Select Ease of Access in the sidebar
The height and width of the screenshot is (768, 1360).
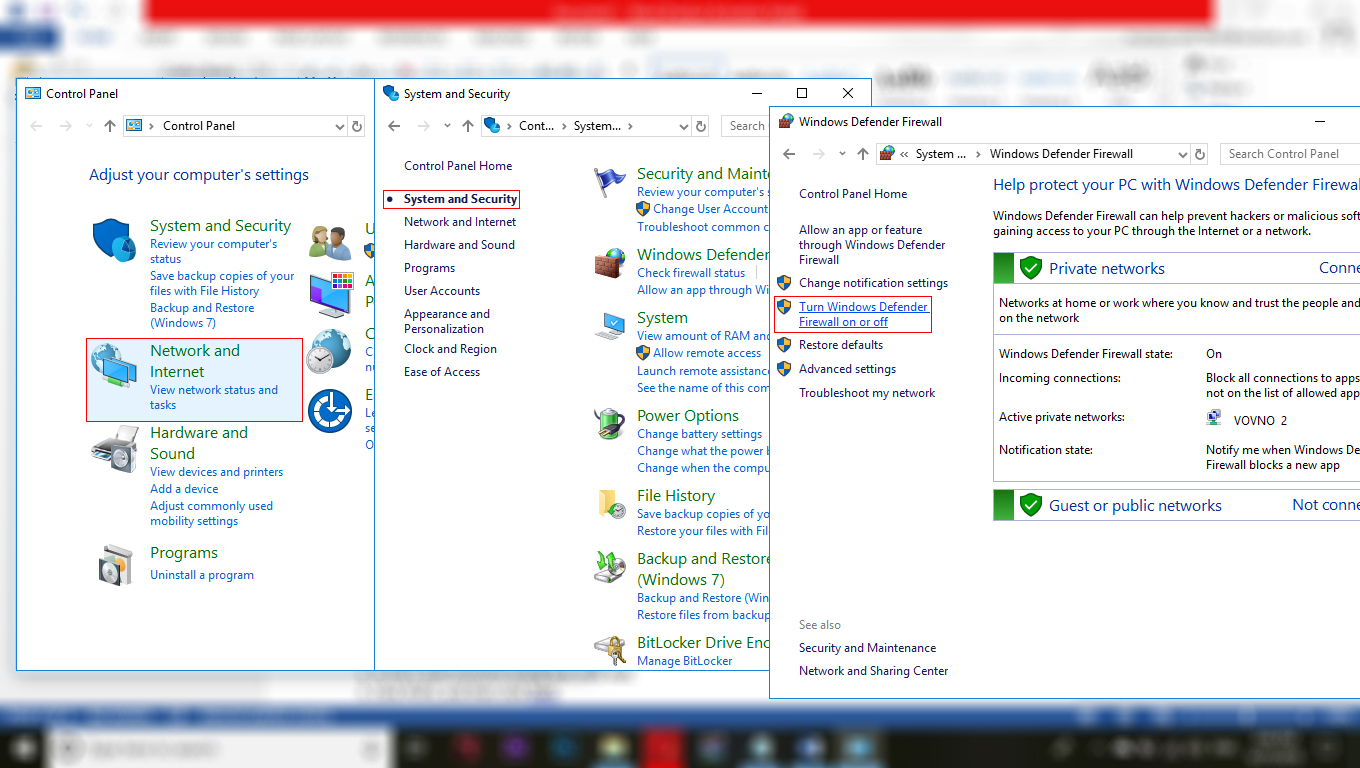[x=442, y=372]
